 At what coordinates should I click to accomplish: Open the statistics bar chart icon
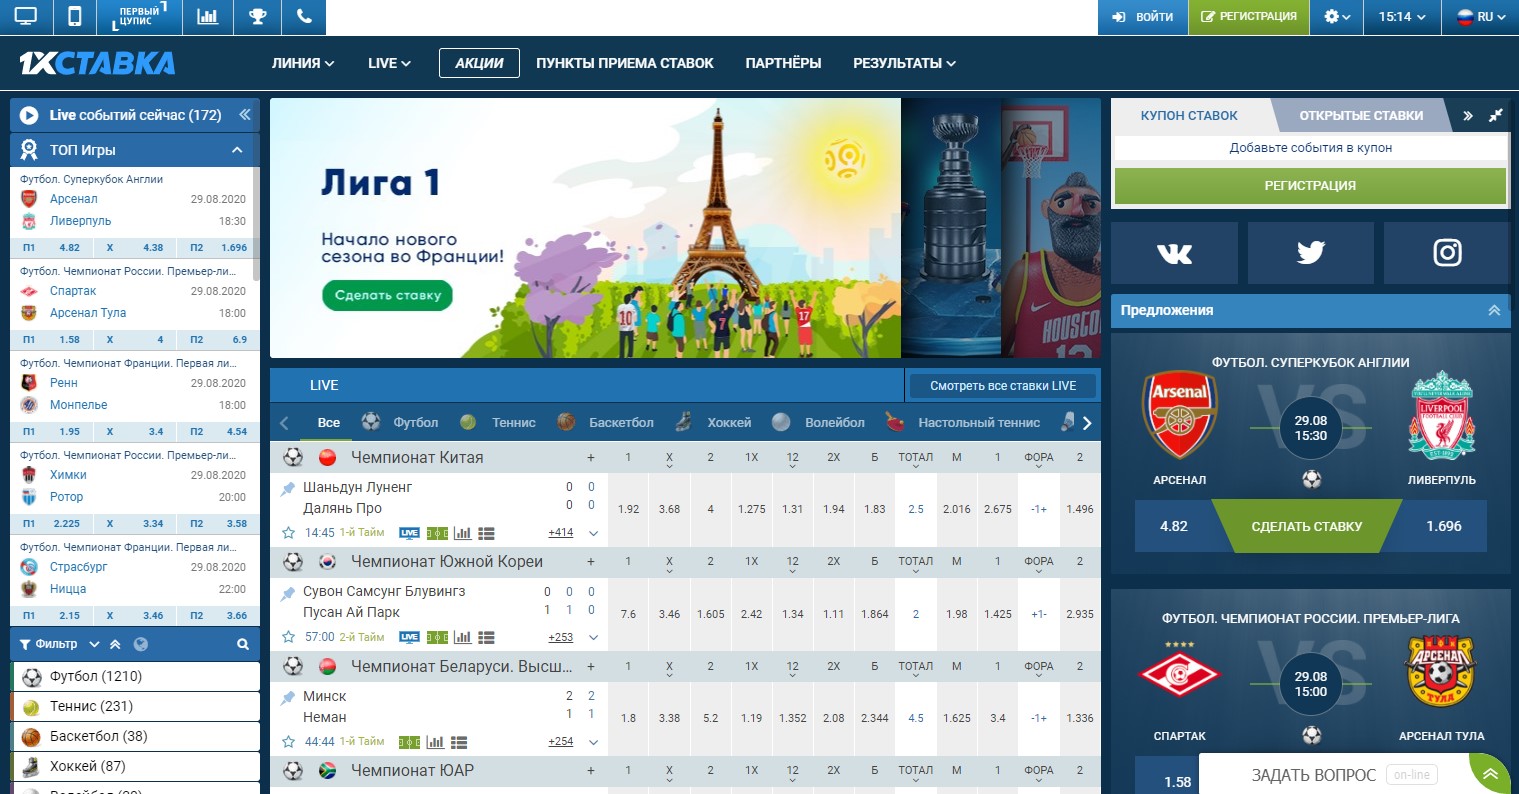click(208, 17)
